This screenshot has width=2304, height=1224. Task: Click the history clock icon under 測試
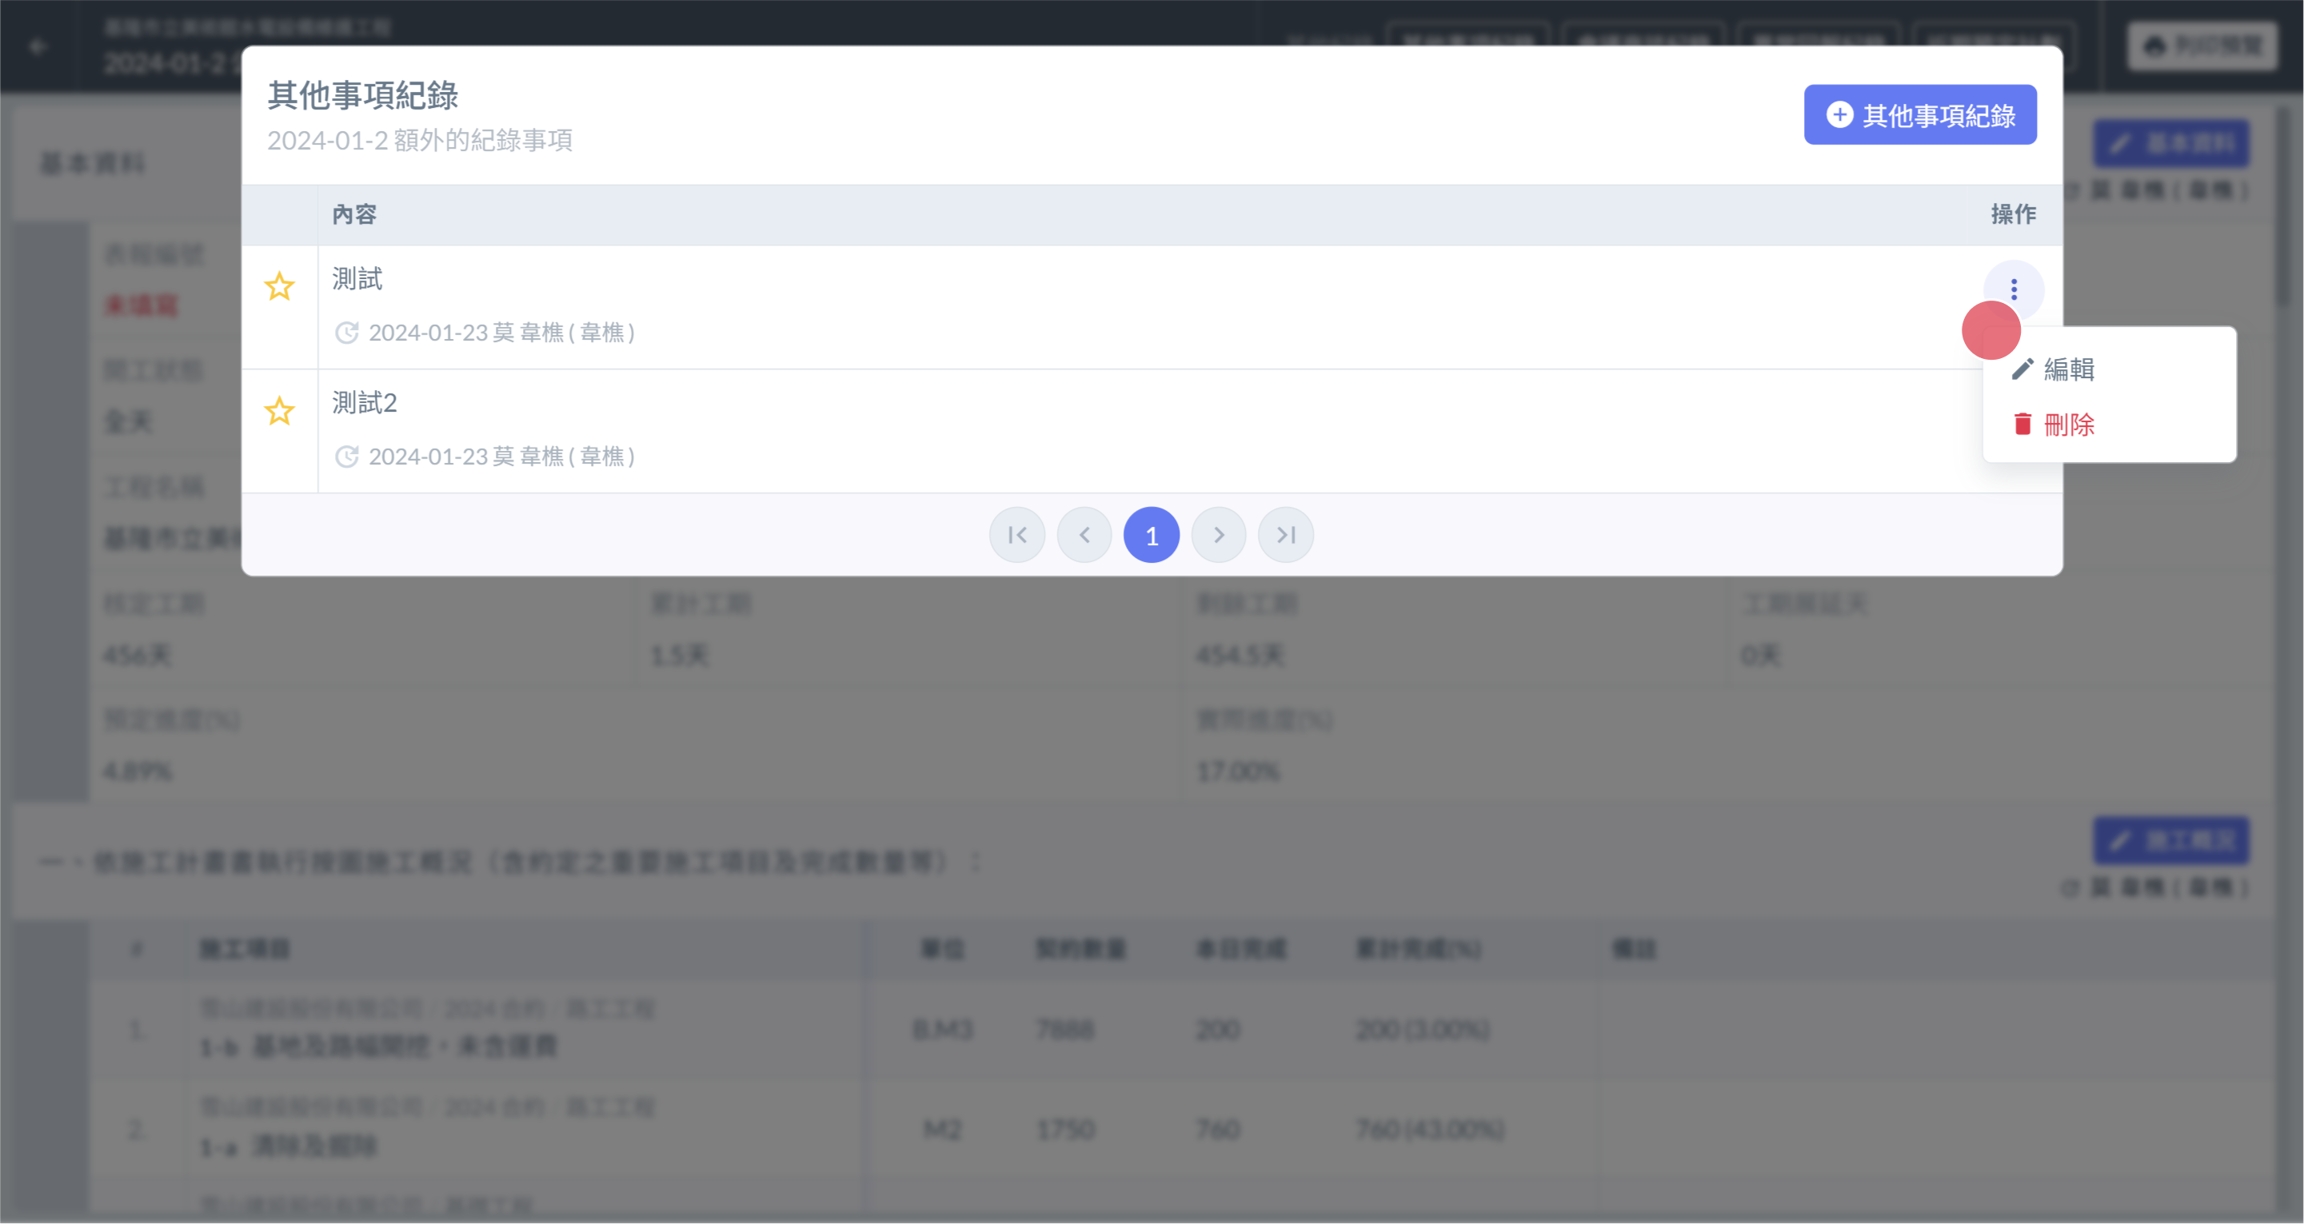click(x=346, y=333)
